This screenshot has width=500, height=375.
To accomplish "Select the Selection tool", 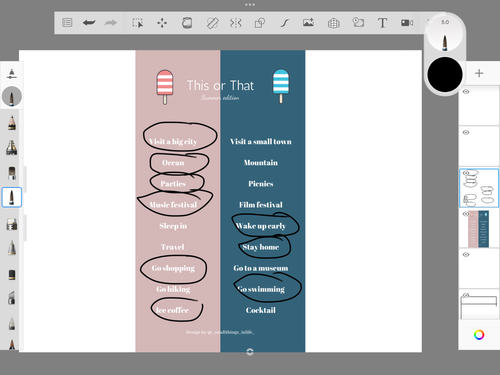I will pos(137,23).
